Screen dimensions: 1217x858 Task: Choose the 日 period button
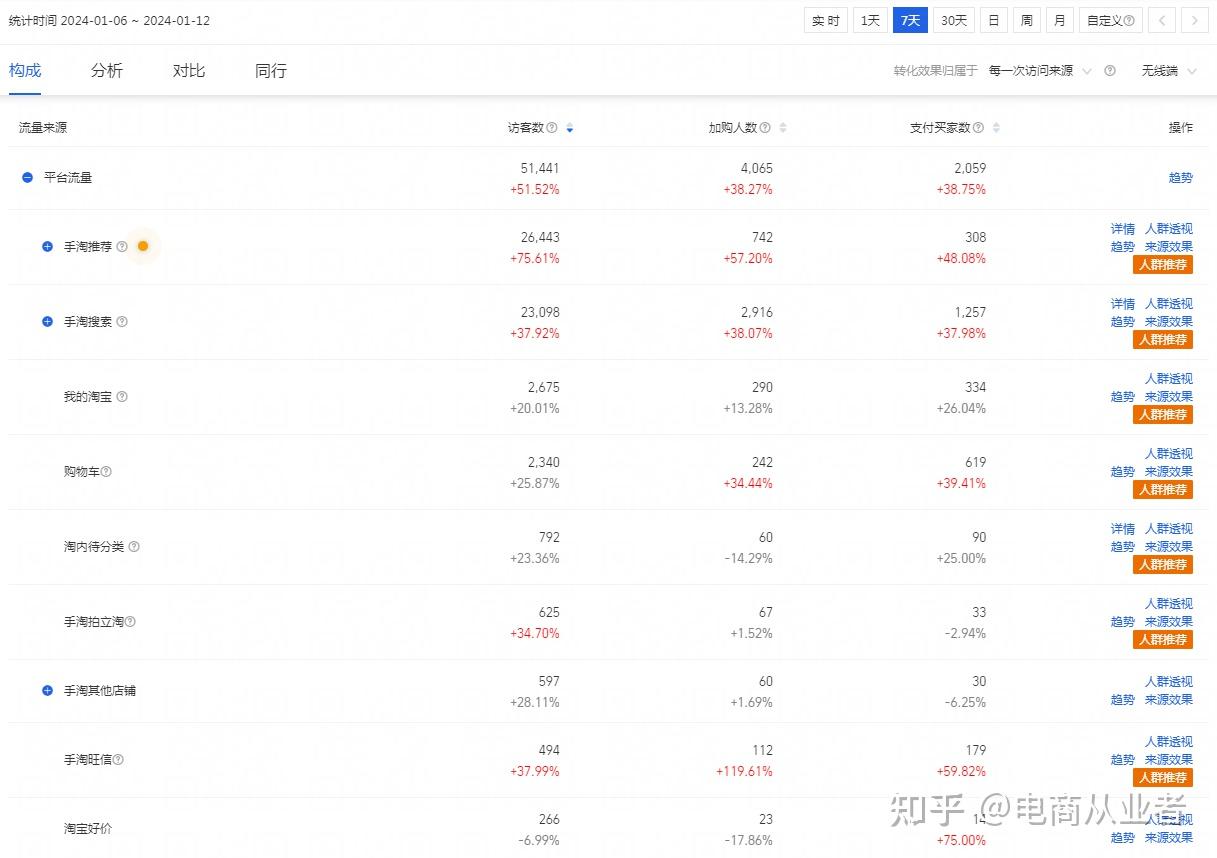994,20
